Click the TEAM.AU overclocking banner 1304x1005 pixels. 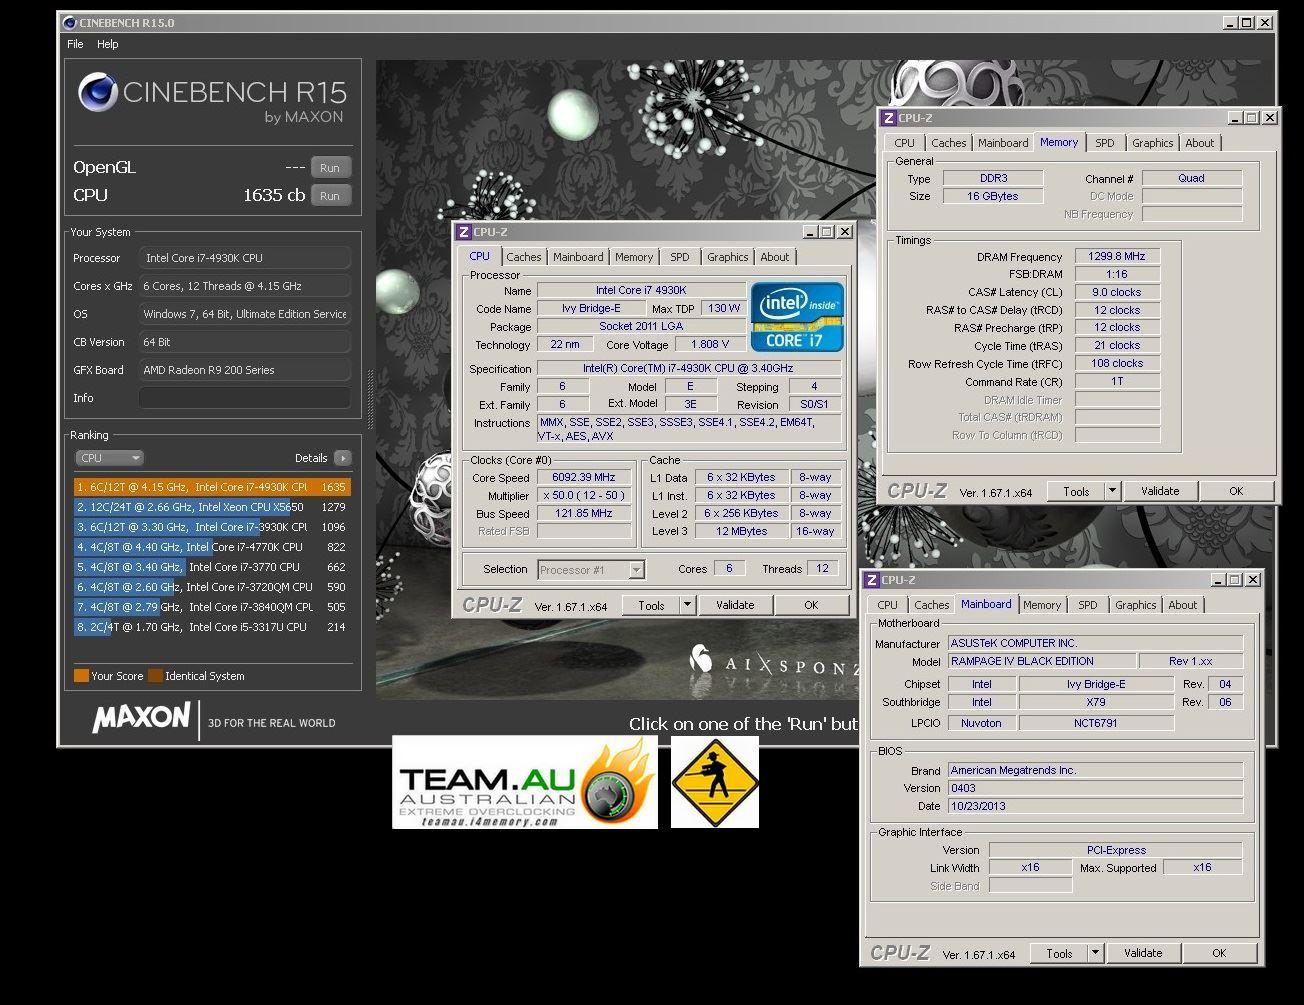pyautogui.click(x=524, y=782)
